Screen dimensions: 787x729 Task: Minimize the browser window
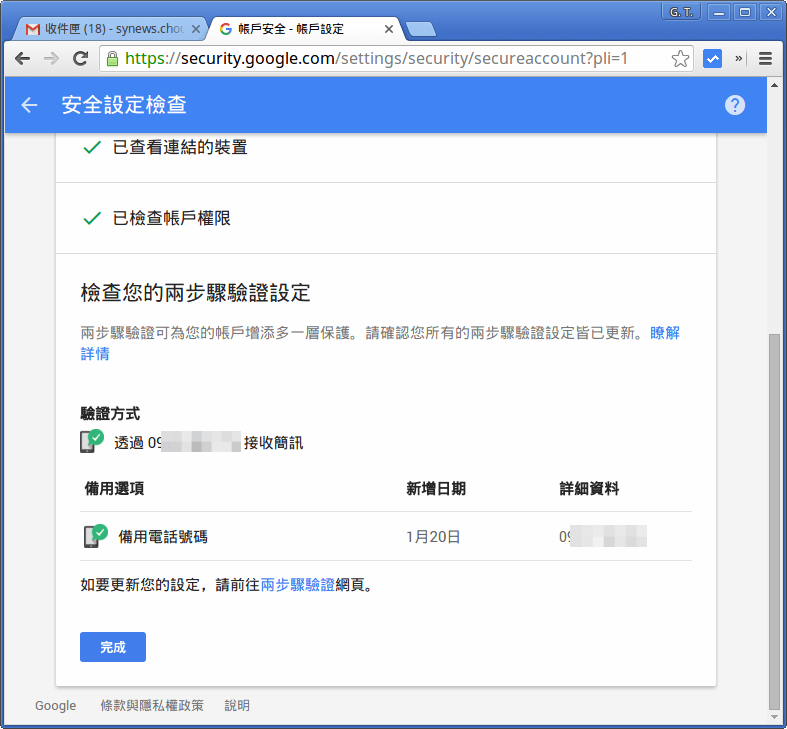[x=719, y=12]
